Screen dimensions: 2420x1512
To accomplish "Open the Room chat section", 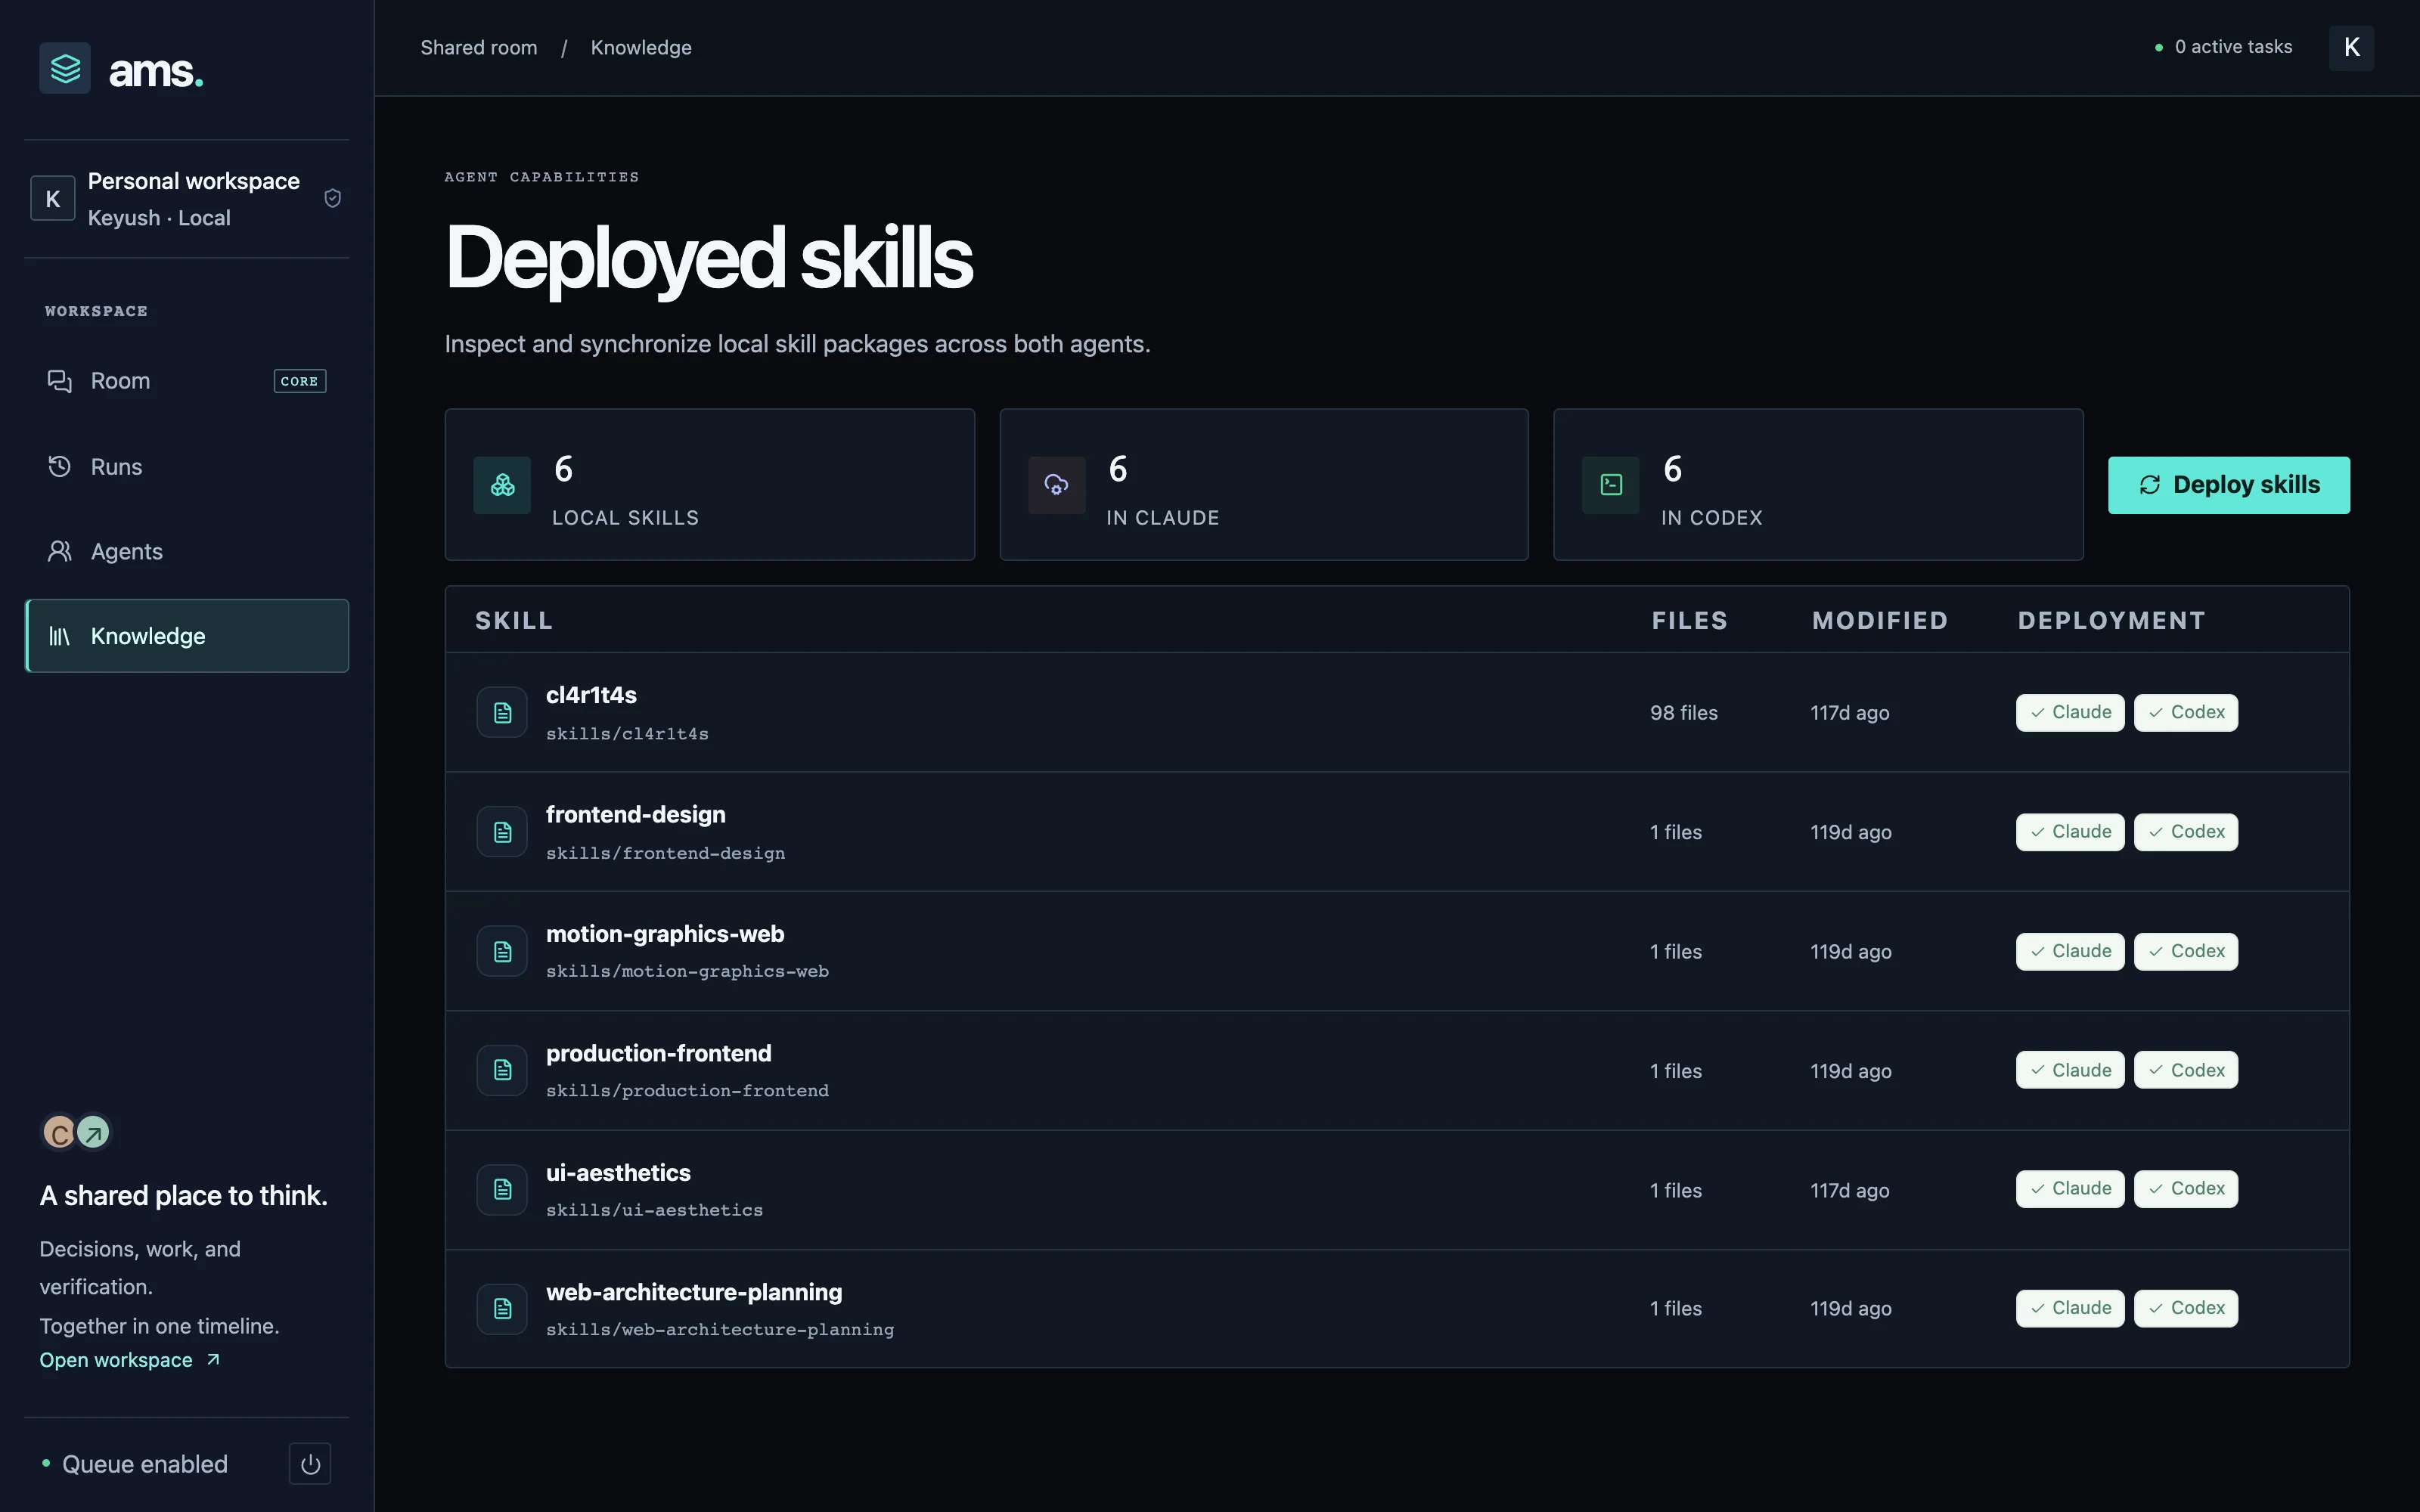I will [187, 381].
